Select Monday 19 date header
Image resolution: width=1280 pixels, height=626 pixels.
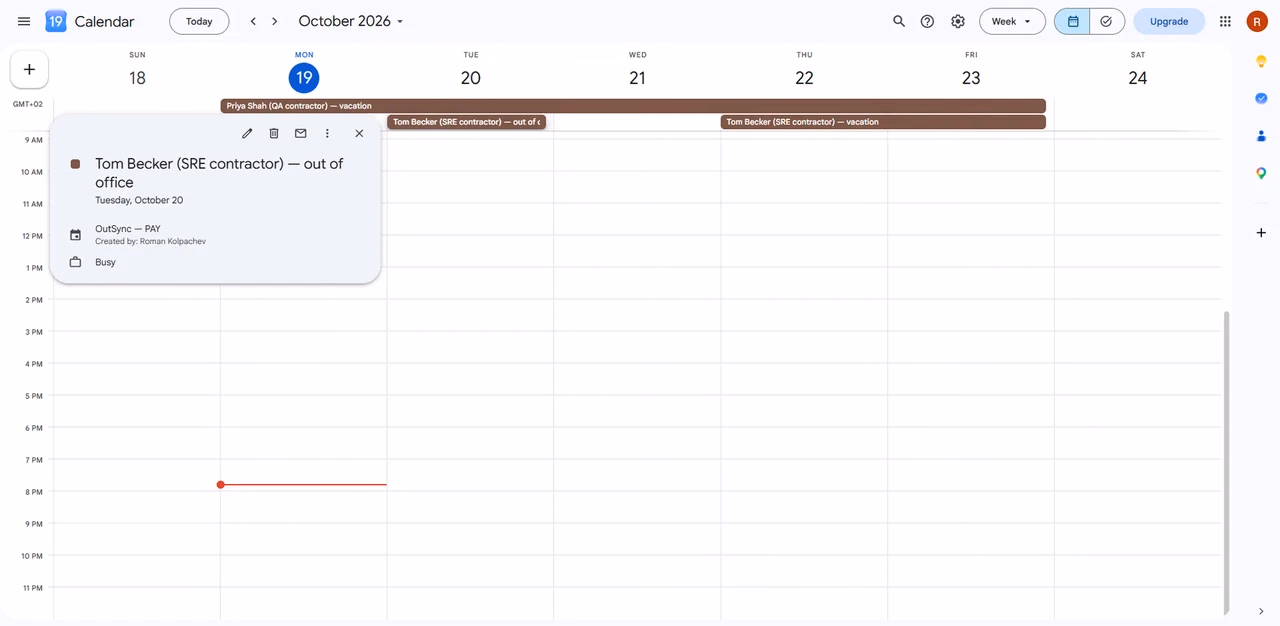point(304,78)
